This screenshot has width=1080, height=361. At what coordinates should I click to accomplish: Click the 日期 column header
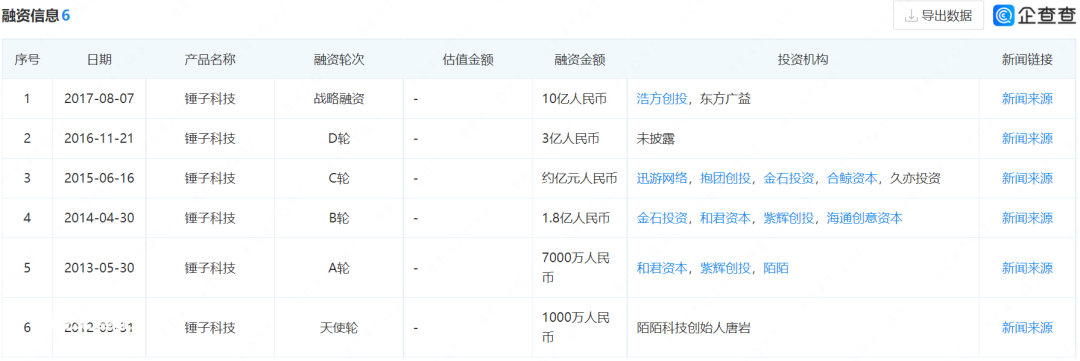click(99, 59)
